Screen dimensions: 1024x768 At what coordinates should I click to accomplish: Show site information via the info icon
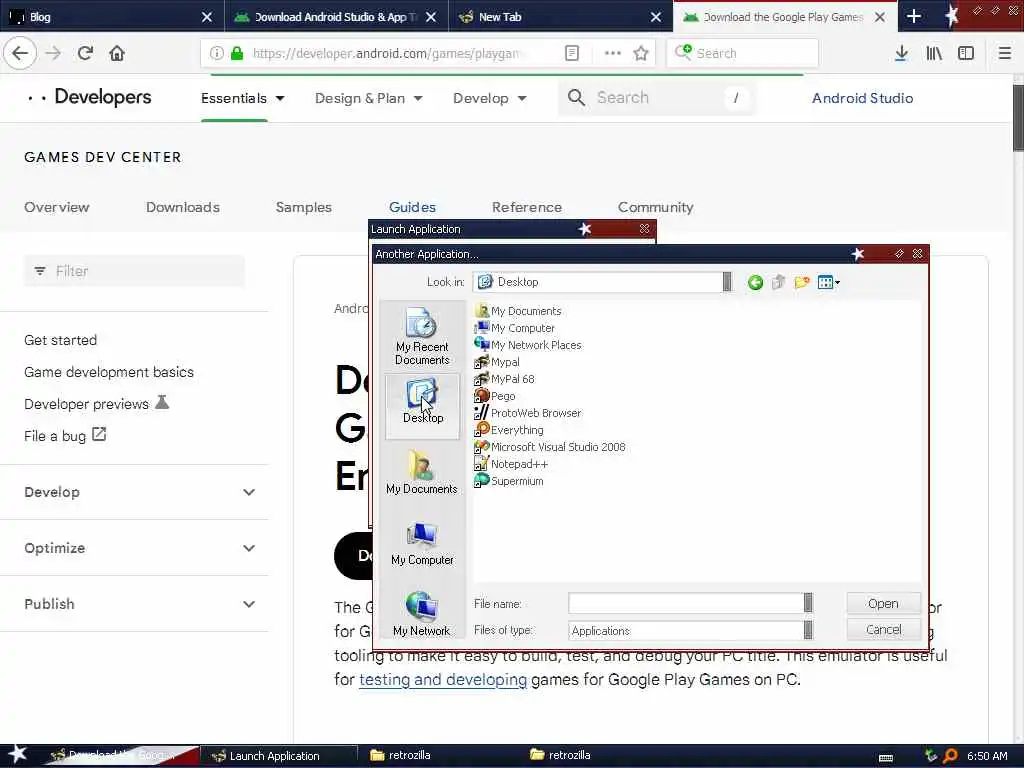coord(216,53)
